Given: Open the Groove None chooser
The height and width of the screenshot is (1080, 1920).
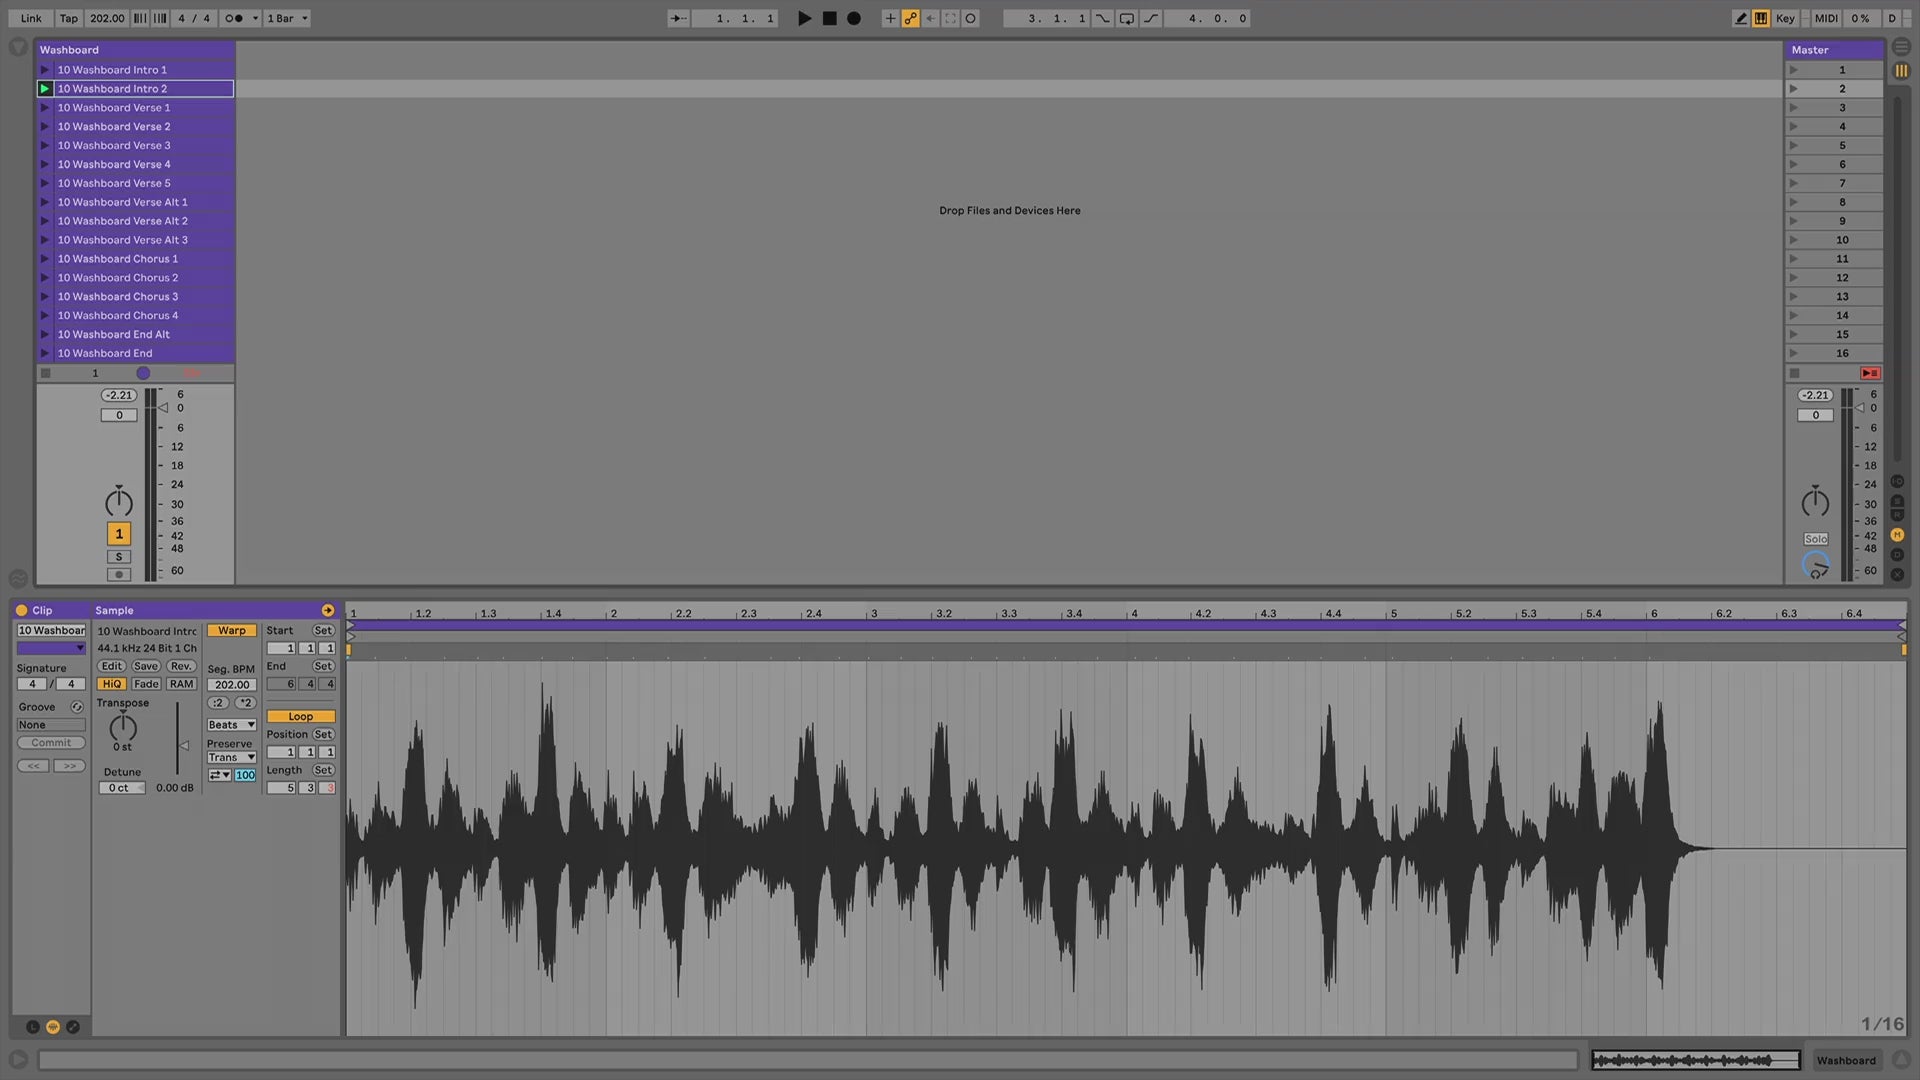Looking at the screenshot, I should 51,725.
